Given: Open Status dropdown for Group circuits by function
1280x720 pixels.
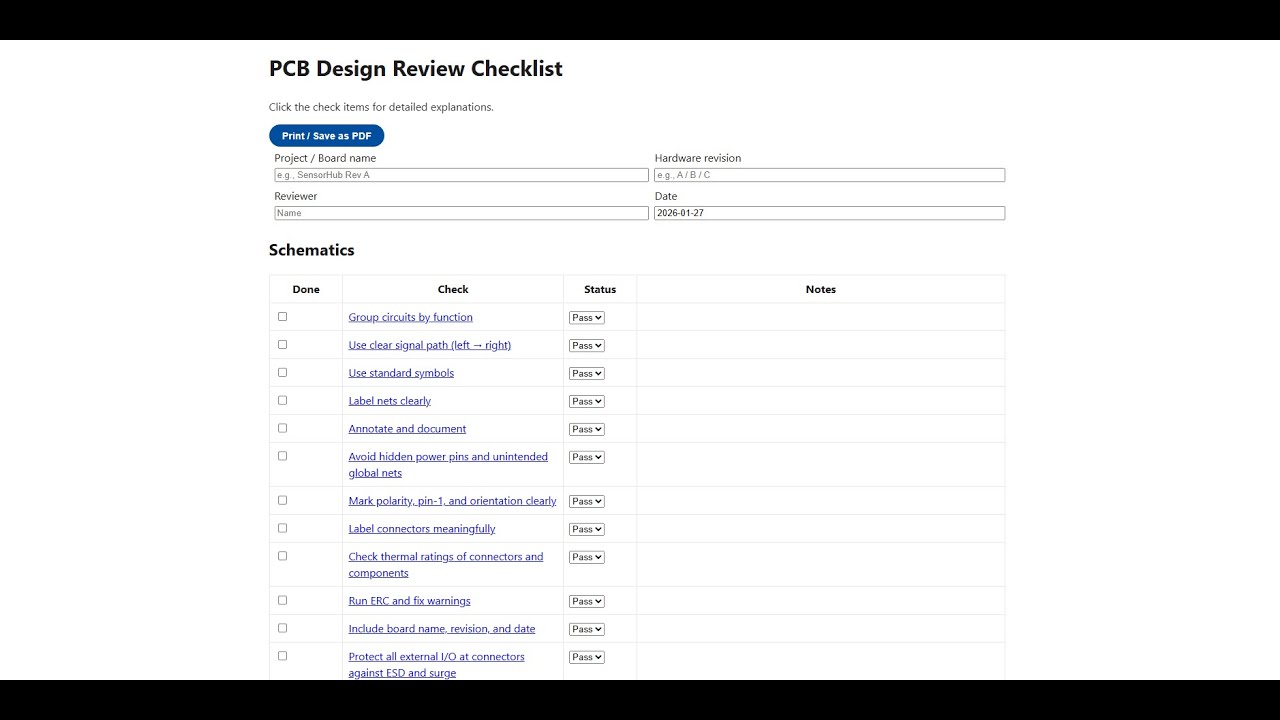Looking at the screenshot, I should pyautogui.click(x=587, y=318).
